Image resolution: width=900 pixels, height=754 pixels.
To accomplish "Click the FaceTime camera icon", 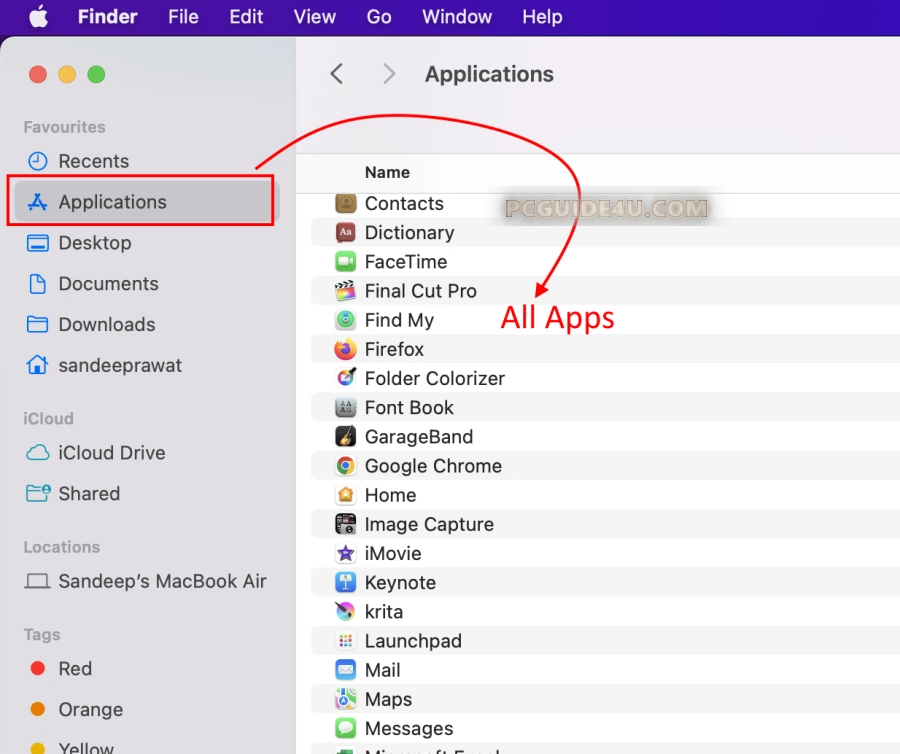I will (346, 262).
